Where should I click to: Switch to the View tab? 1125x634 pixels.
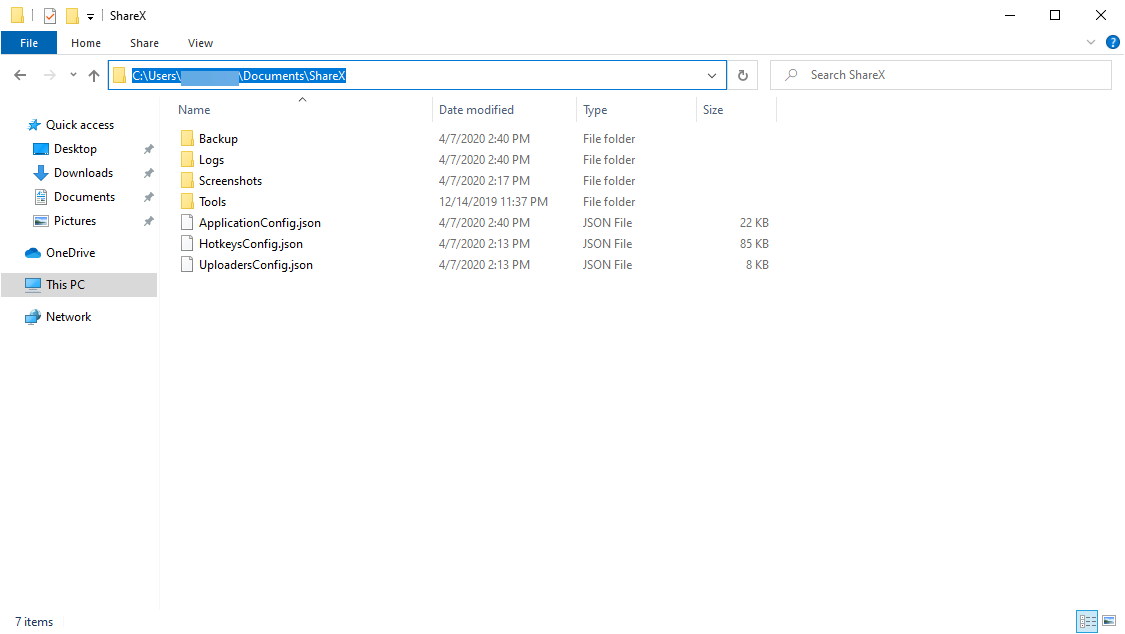click(200, 42)
